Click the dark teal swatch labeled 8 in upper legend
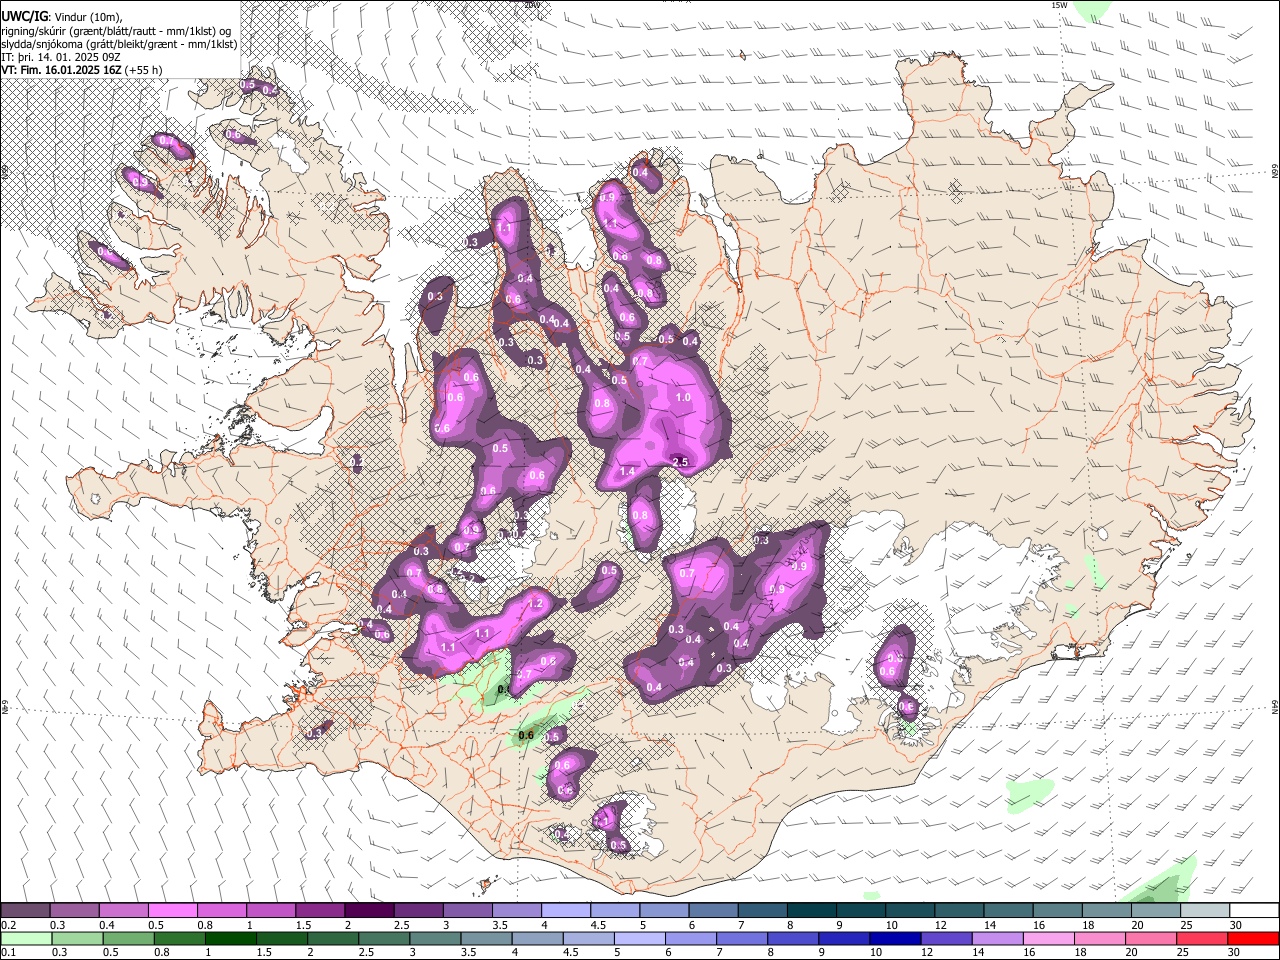Image resolution: width=1280 pixels, height=960 pixels. click(x=811, y=911)
